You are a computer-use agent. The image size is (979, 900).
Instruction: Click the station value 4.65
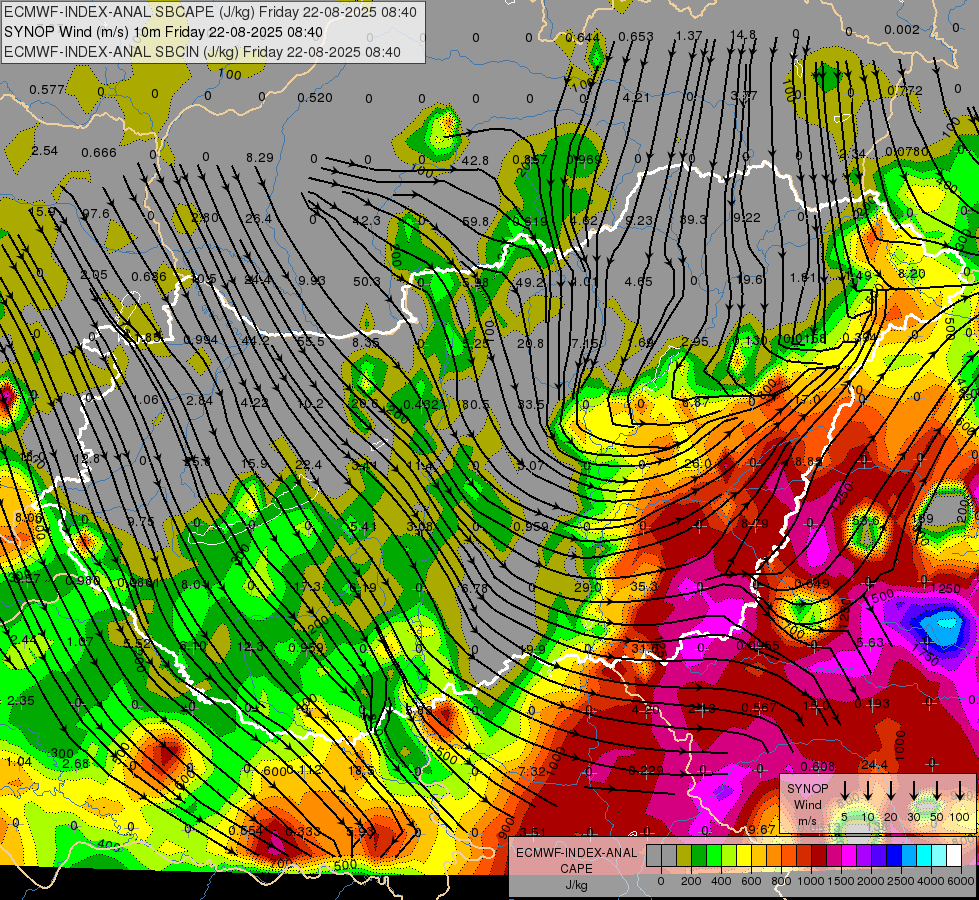pos(639,281)
